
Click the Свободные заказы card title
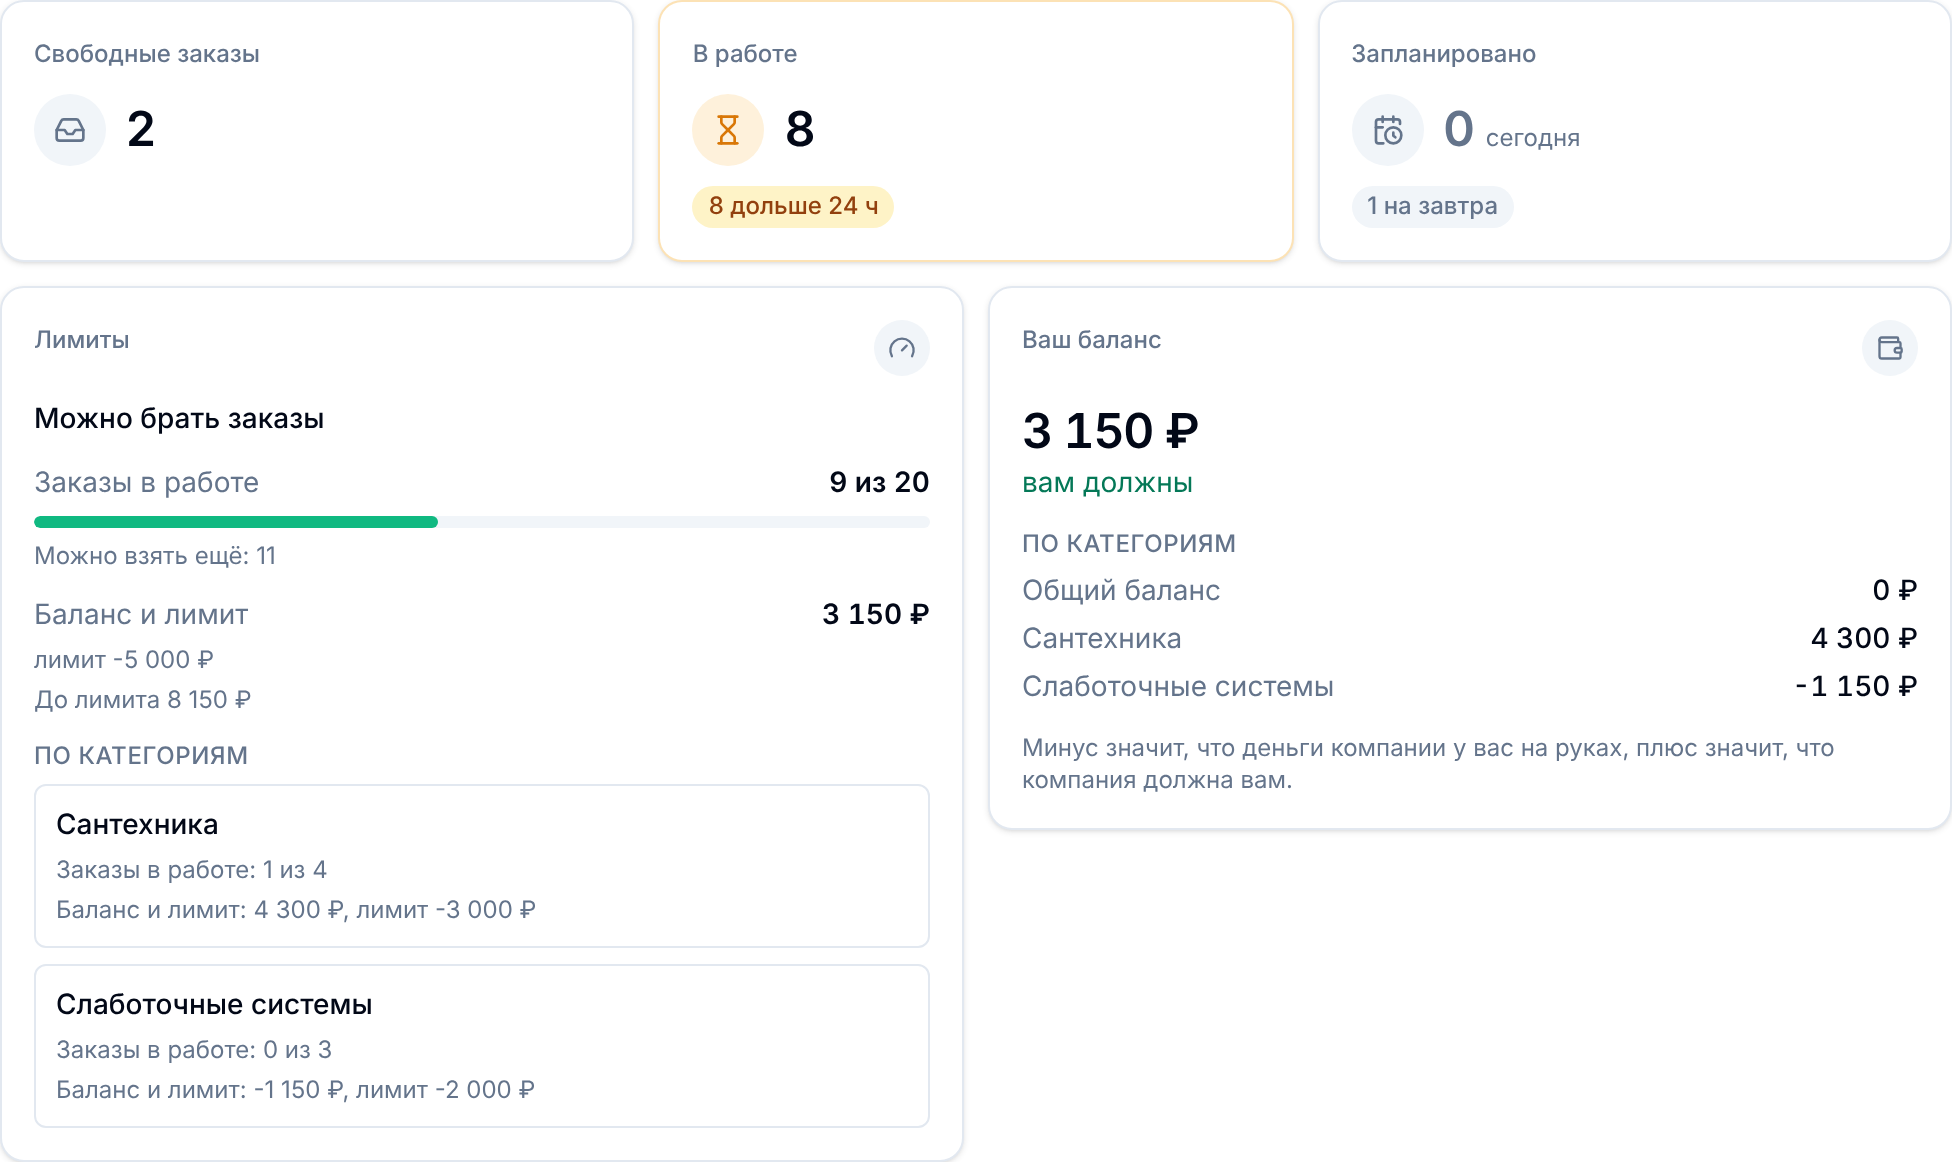[x=147, y=54]
